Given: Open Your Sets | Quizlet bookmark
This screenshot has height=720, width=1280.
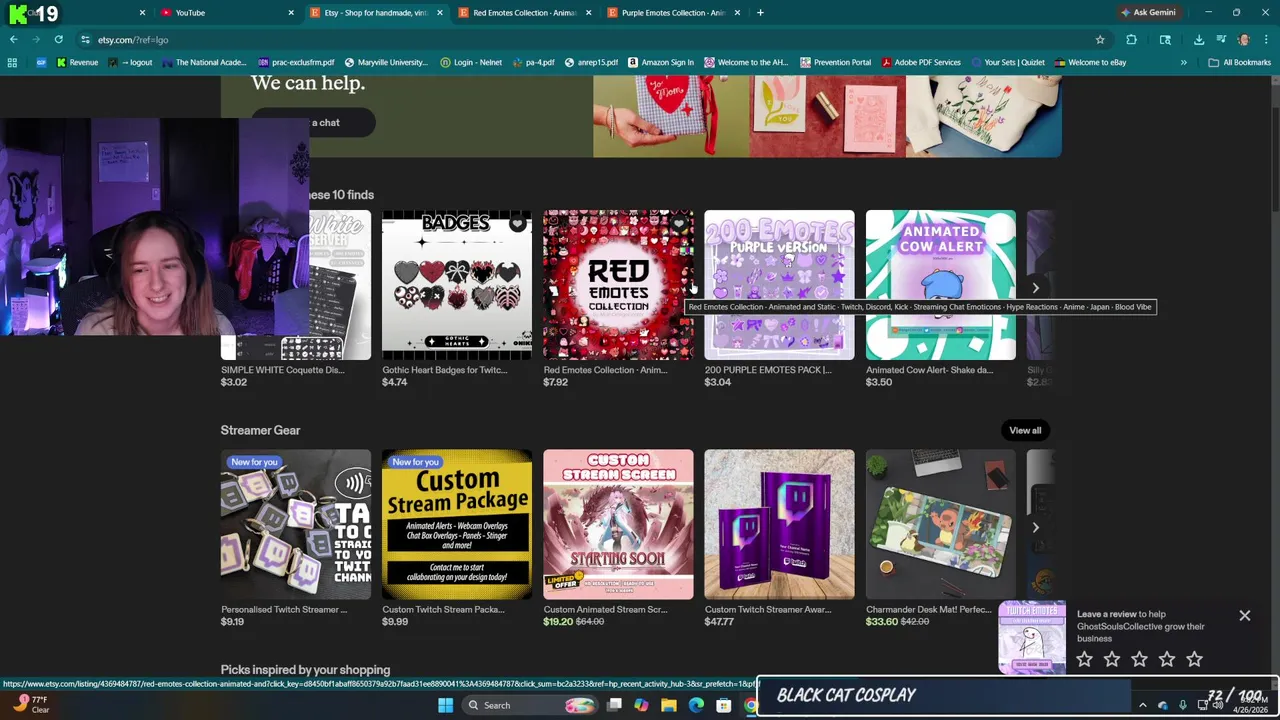Looking at the screenshot, I should (1007, 62).
